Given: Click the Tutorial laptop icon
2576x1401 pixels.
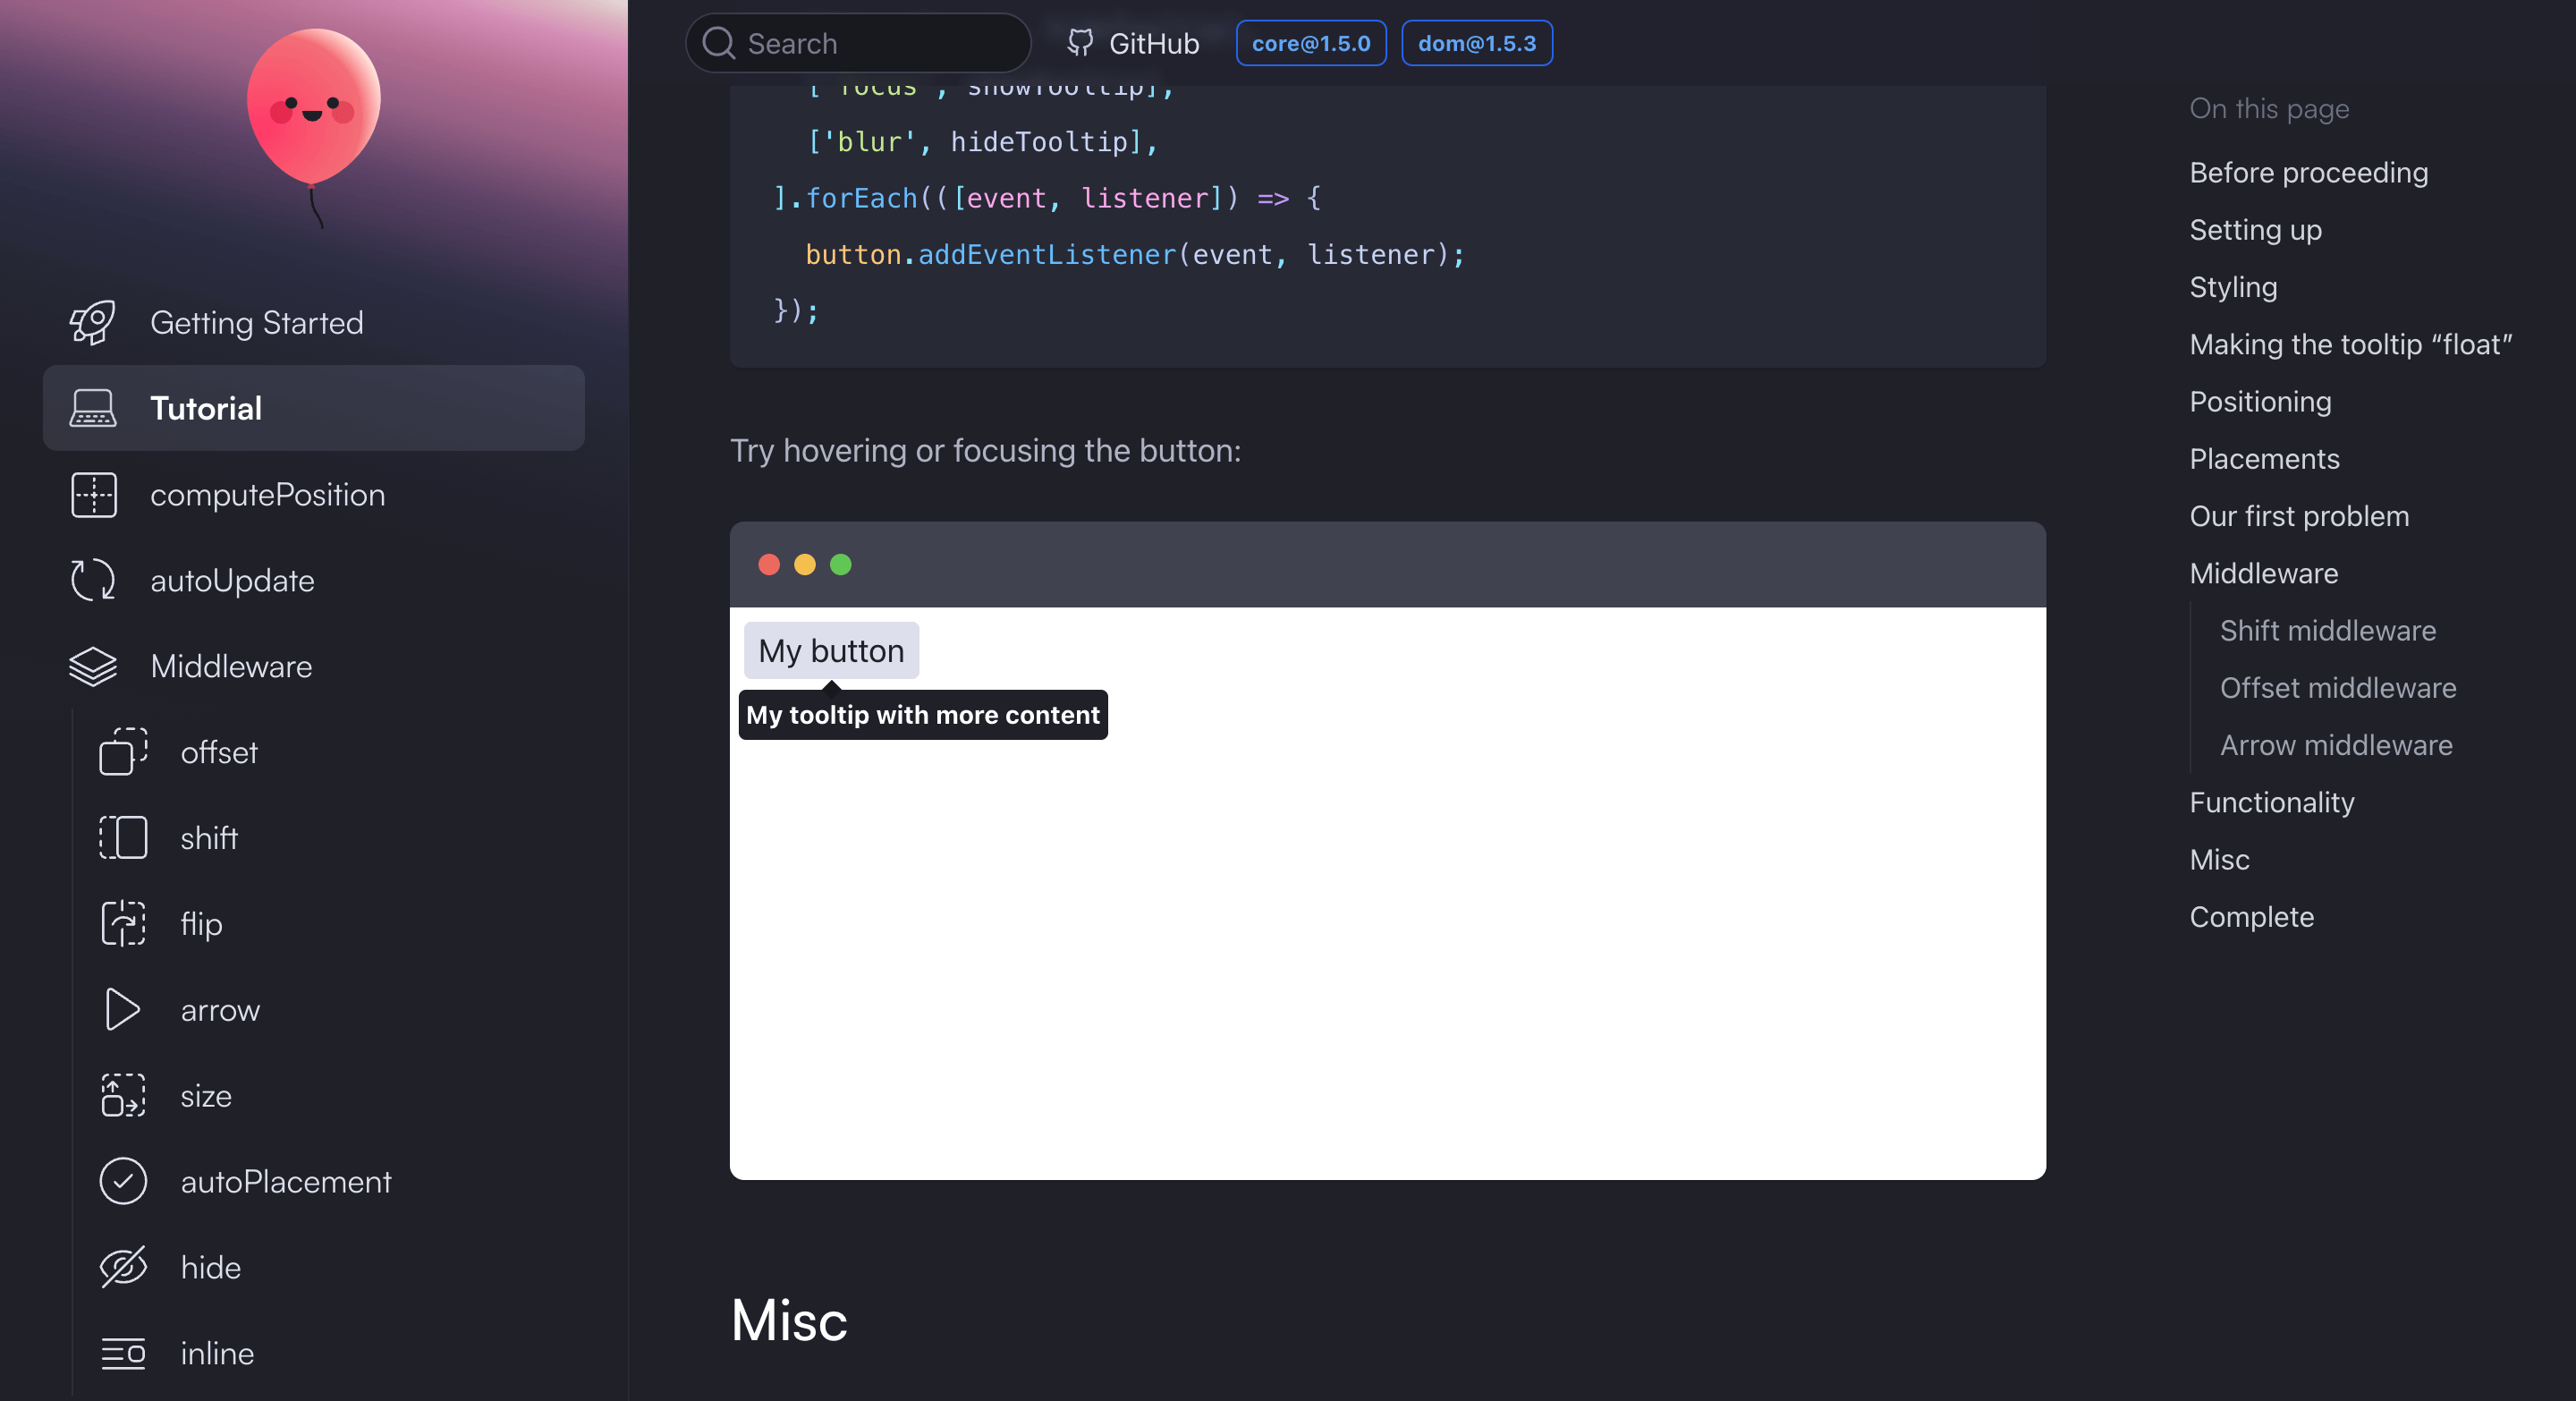Looking at the screenshot, I should click(x=93, y=408).
